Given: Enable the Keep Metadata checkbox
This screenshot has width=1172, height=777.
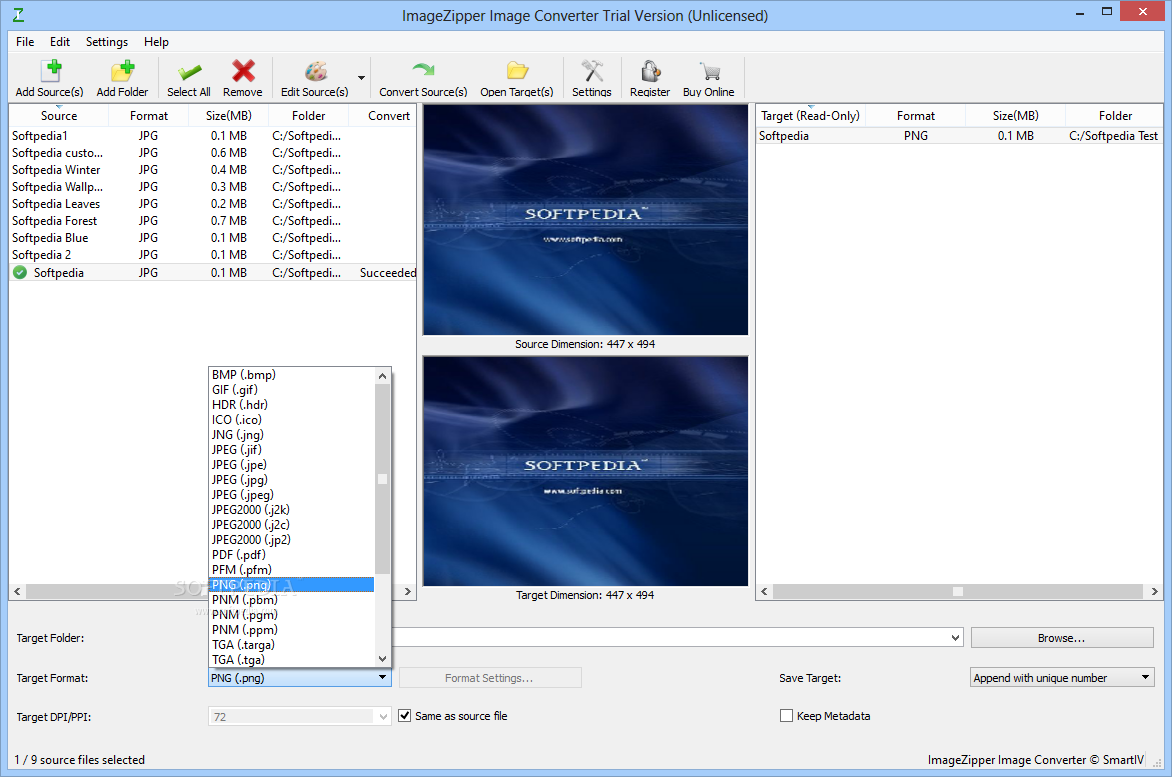Looking at the screenshot, I should (x=786, y=716).
